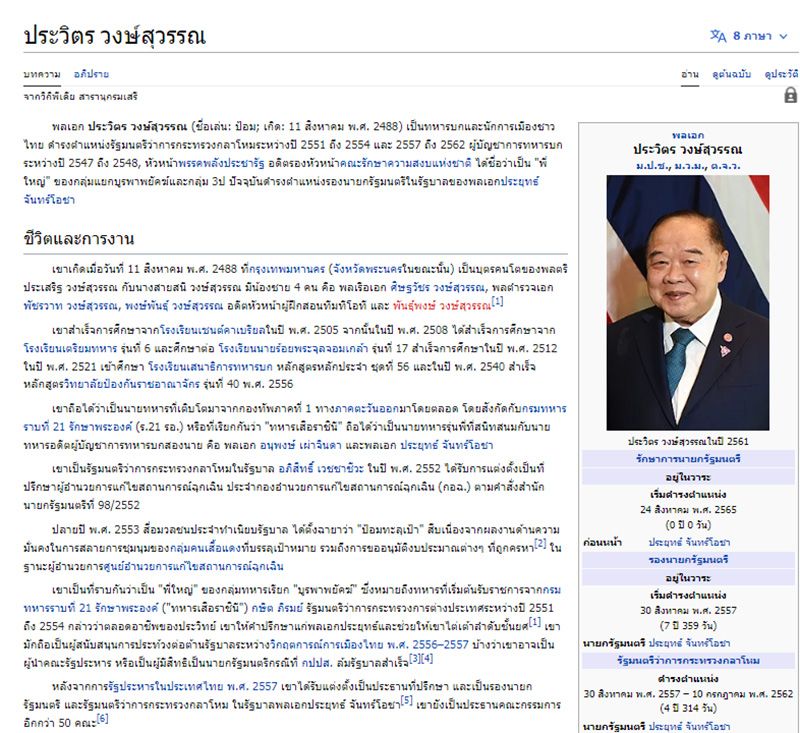Open the ดูต้นฉบับ view source tab
Image resolution: width=800 pixels, height=733 pixels.
pyautogui.click(x=732, y=74)
